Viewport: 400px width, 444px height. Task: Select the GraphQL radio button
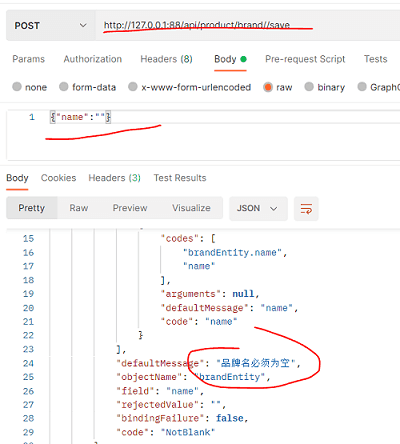coord(362,87)
